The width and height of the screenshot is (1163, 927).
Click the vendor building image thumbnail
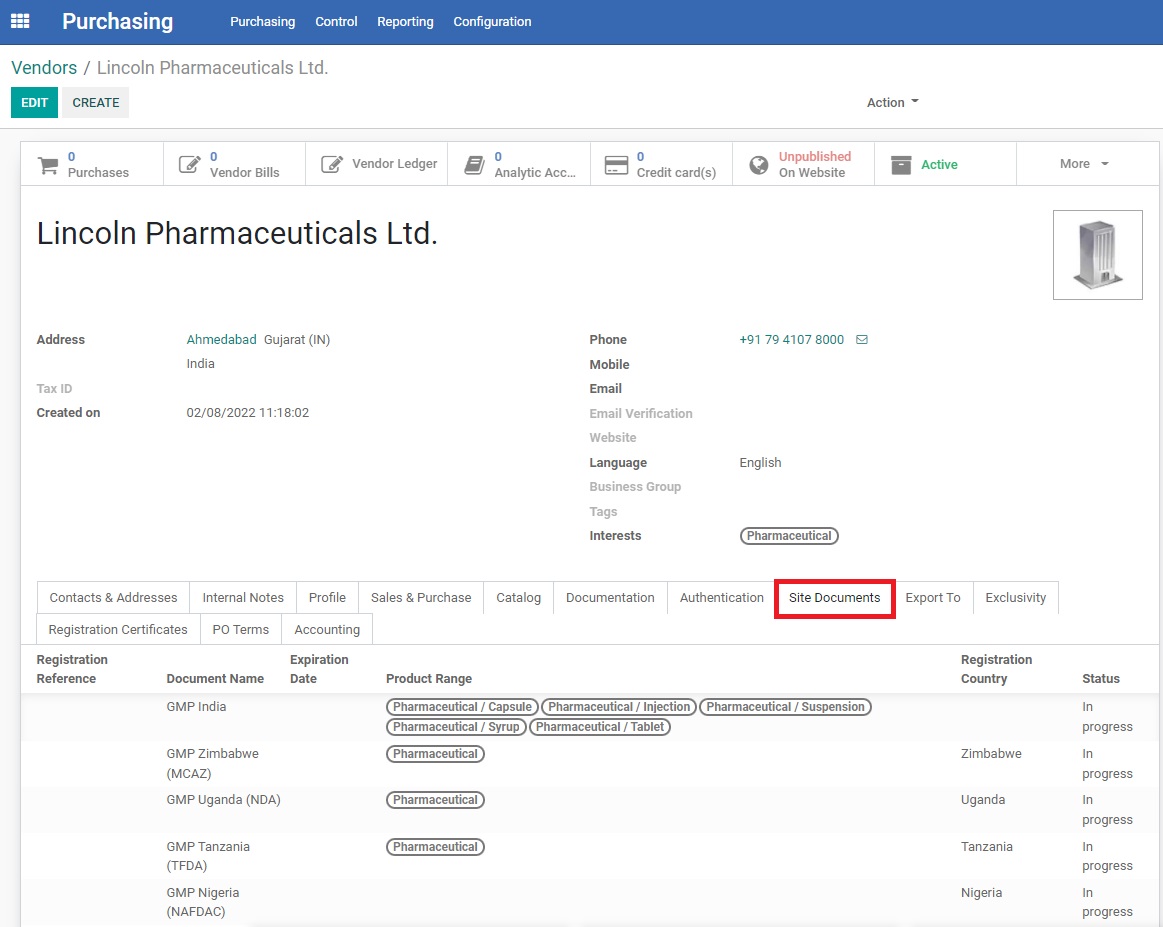pos(1098,255)
